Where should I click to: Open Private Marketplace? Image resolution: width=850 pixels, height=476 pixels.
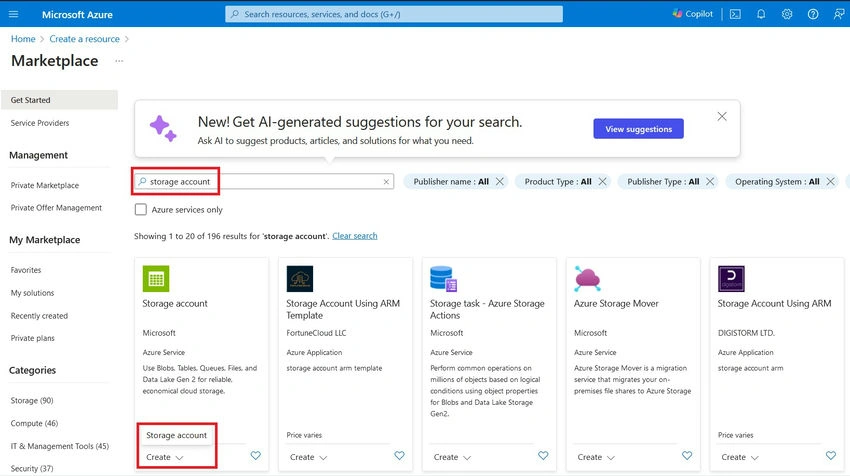[x=45, y=185]
